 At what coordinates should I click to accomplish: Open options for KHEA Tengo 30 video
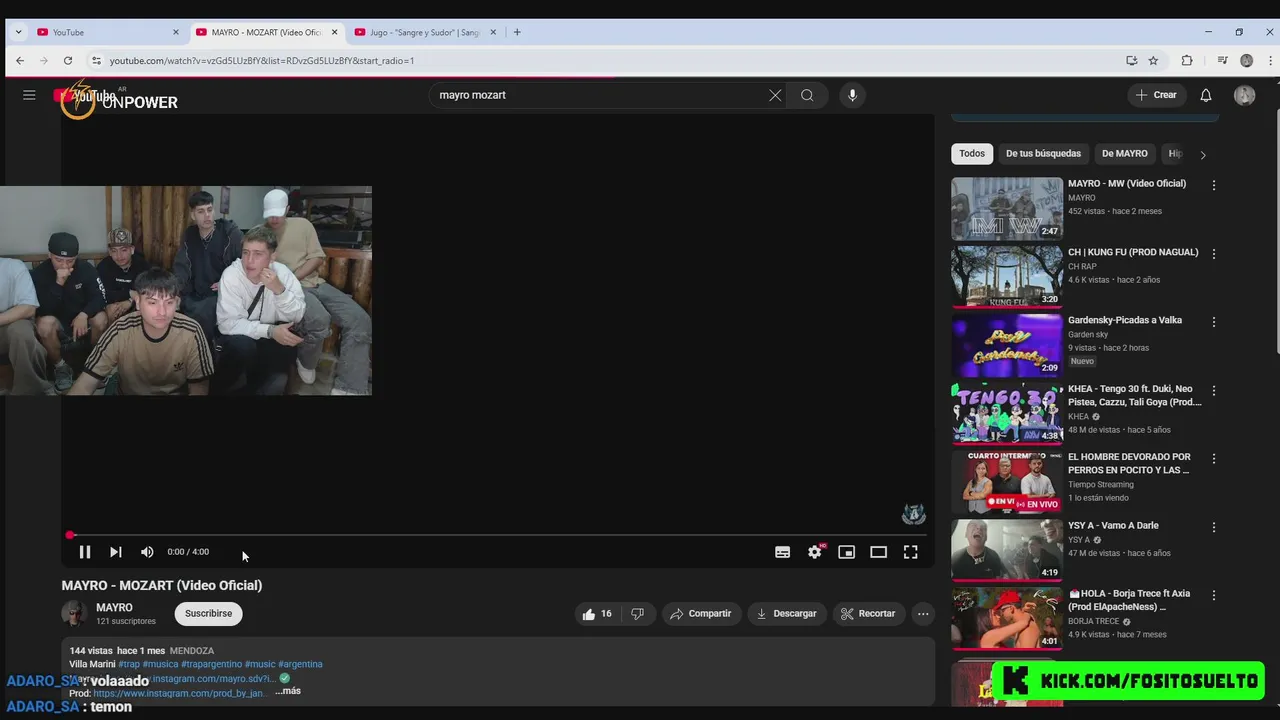coord(1214,390)
